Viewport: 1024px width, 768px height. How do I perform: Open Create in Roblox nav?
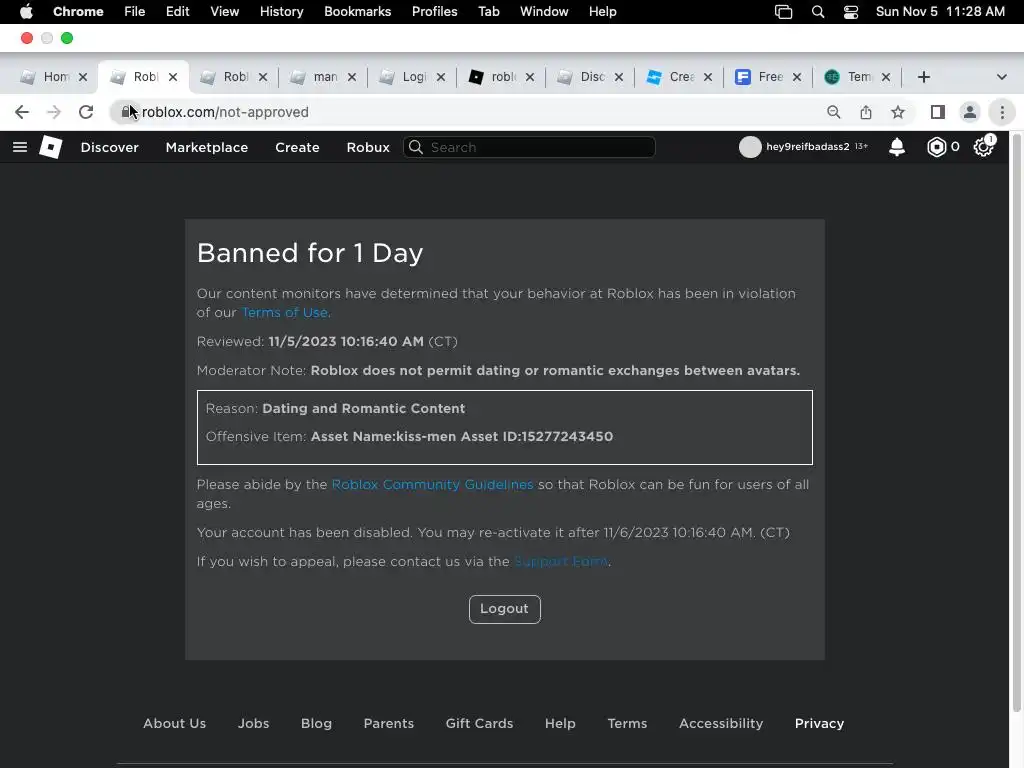[297, 148]
